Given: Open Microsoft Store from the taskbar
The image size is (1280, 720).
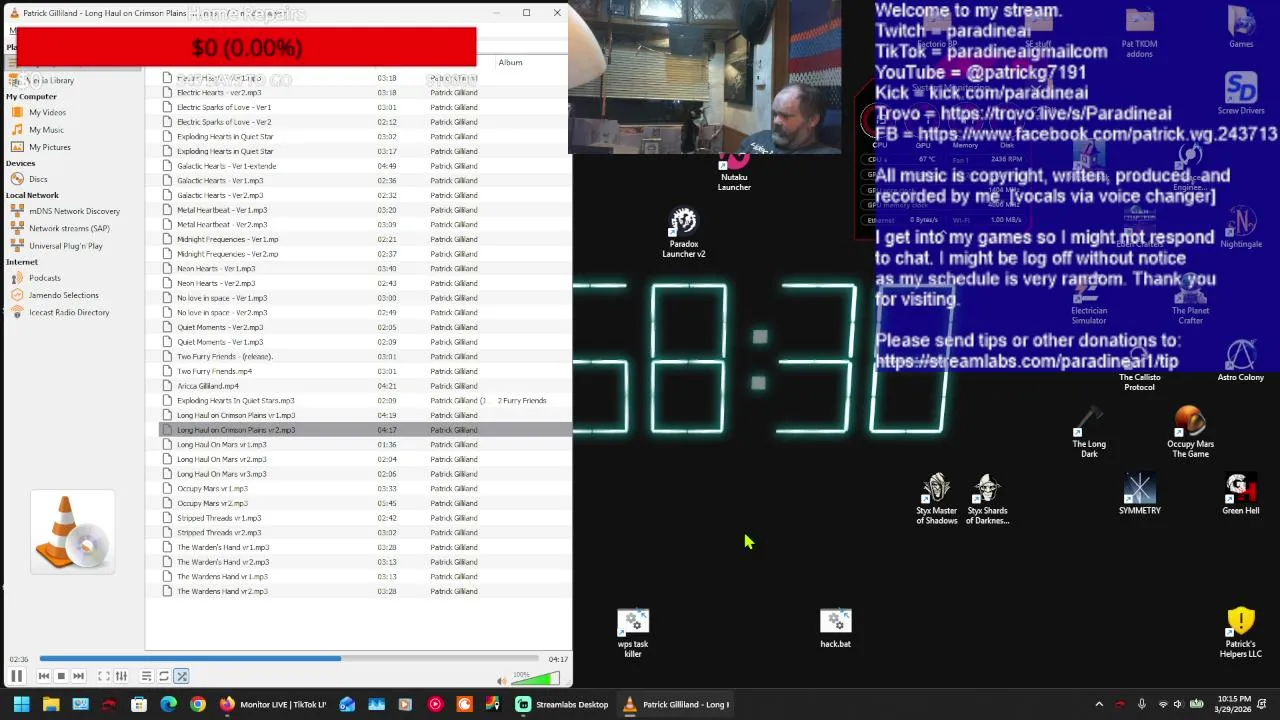Looking at the screenshot, I should [x=139, y=704].
